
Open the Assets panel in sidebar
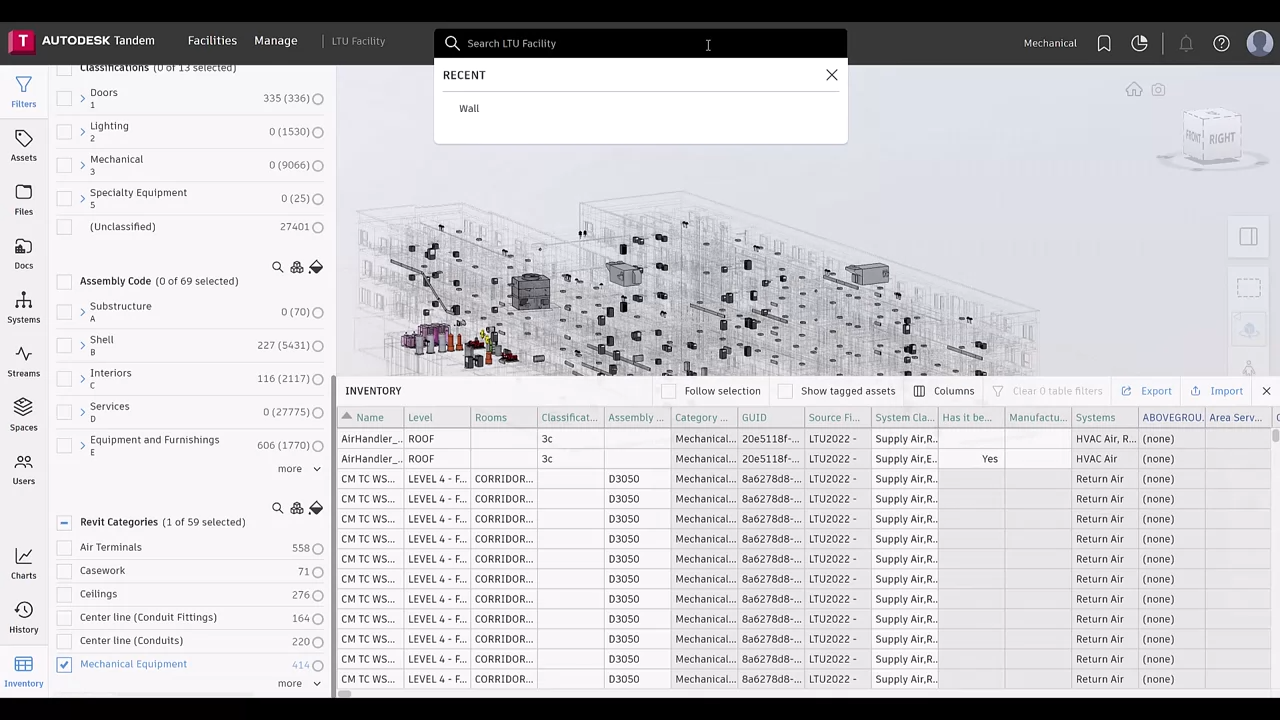click(x=23, y=145)
